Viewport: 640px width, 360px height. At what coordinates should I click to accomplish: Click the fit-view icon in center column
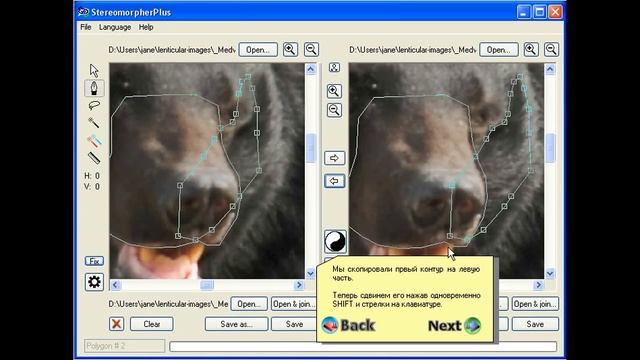click(334, 67)
